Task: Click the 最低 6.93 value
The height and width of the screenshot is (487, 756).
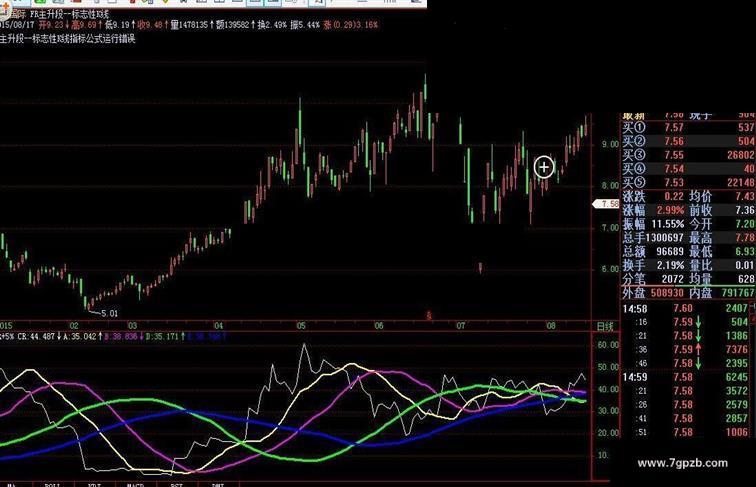Action: (745, 251)
